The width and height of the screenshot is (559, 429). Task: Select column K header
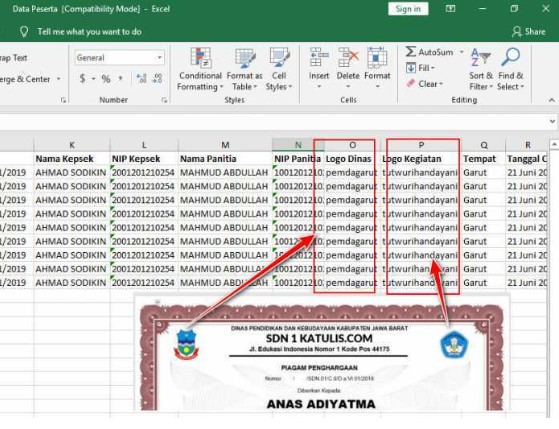[72, 145]
